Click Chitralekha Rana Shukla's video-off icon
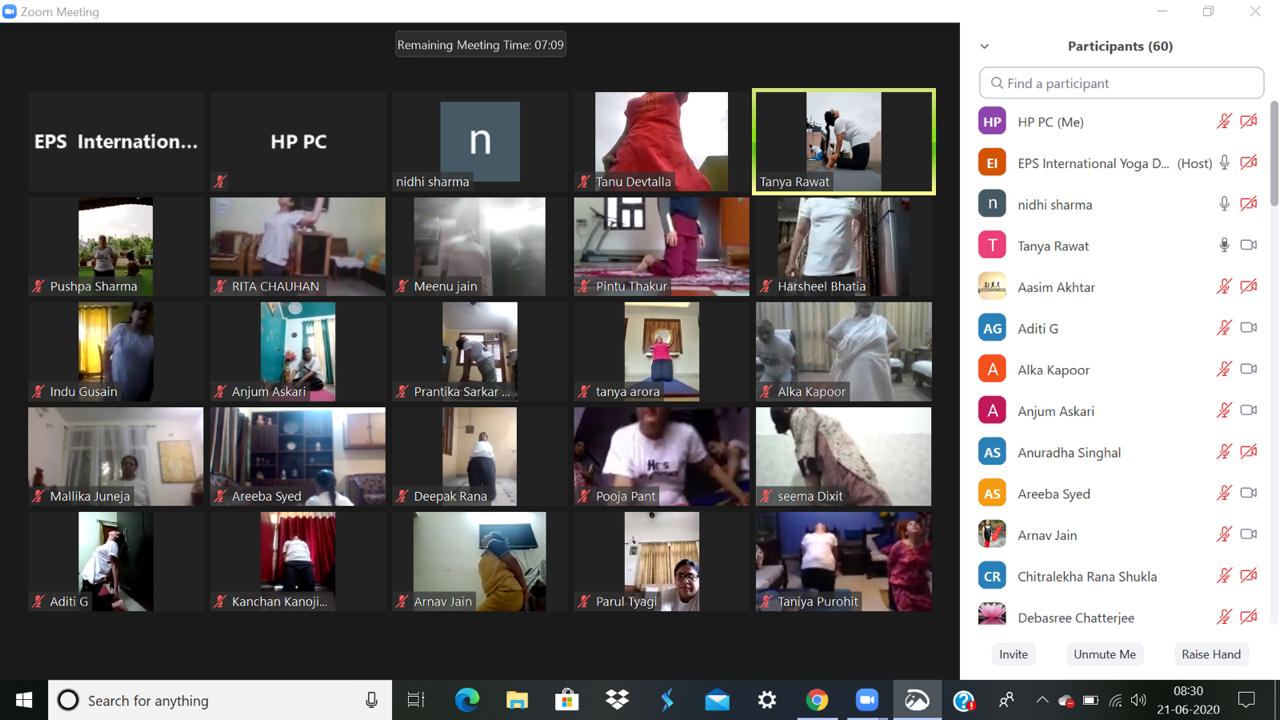The height and width of the screenshot is (720, 1280). pos(1248,576)
